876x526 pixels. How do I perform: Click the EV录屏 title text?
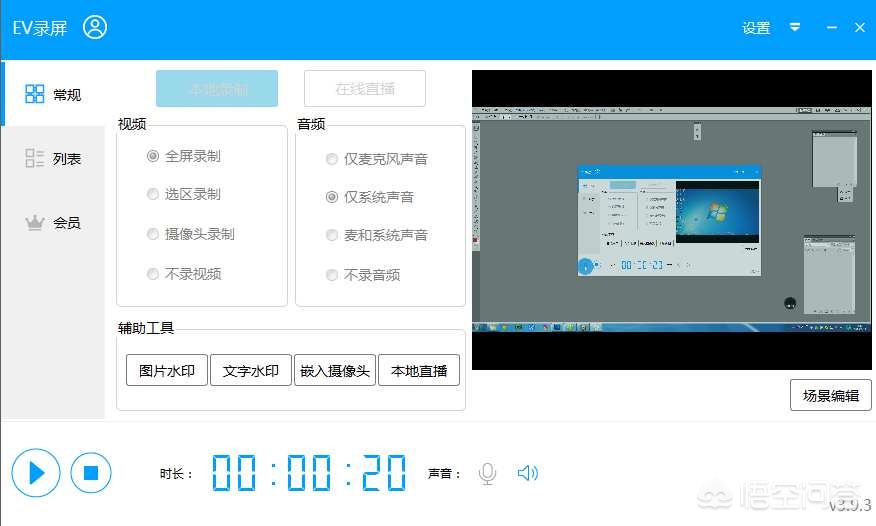pos(40,27)
